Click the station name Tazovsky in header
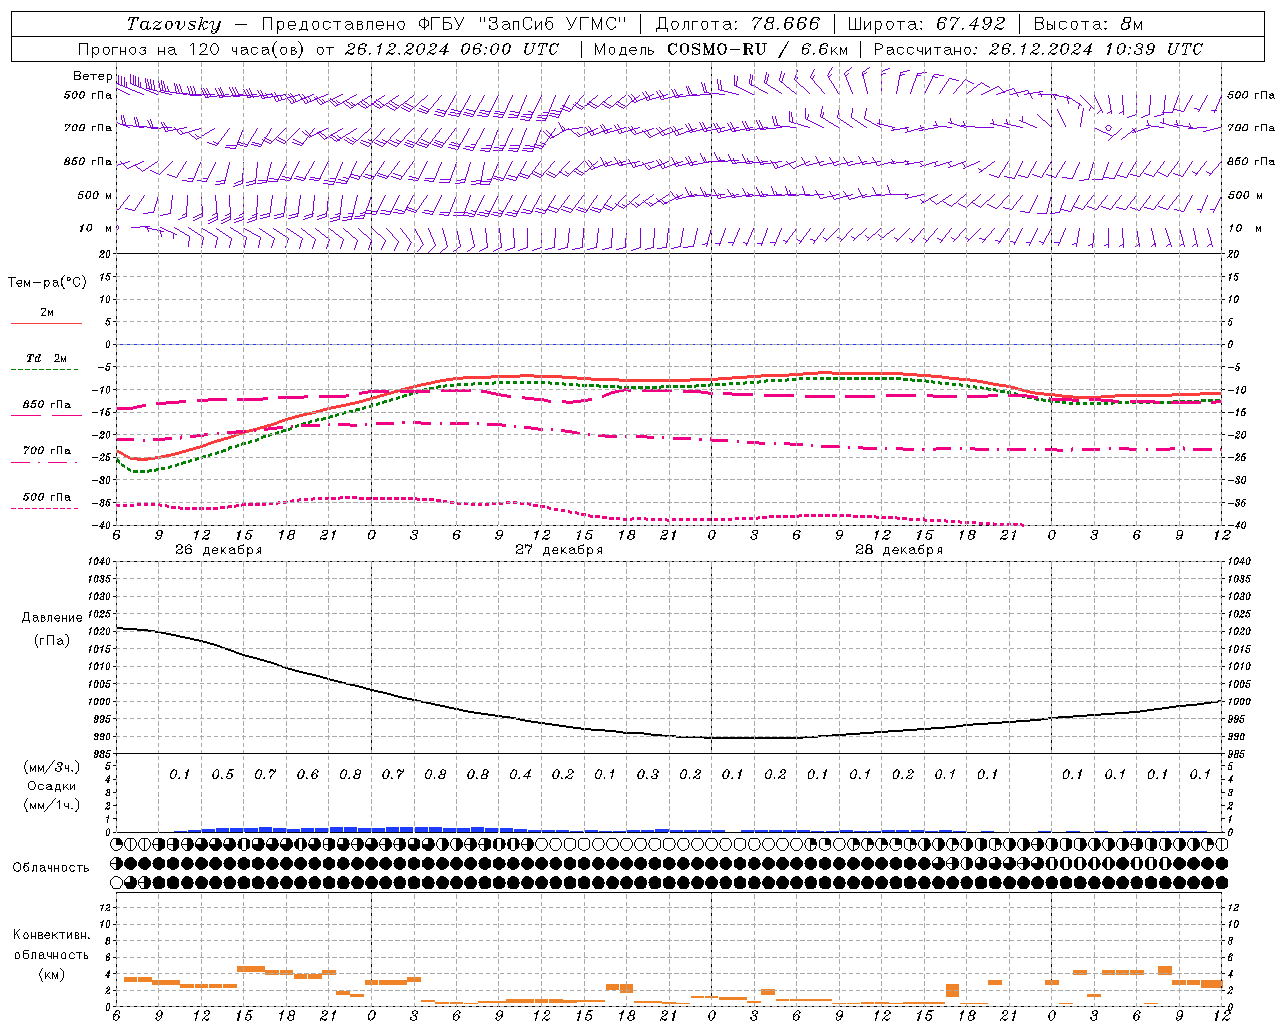This screenshot has height=1024, width=1280. click(x=174, y=24)
